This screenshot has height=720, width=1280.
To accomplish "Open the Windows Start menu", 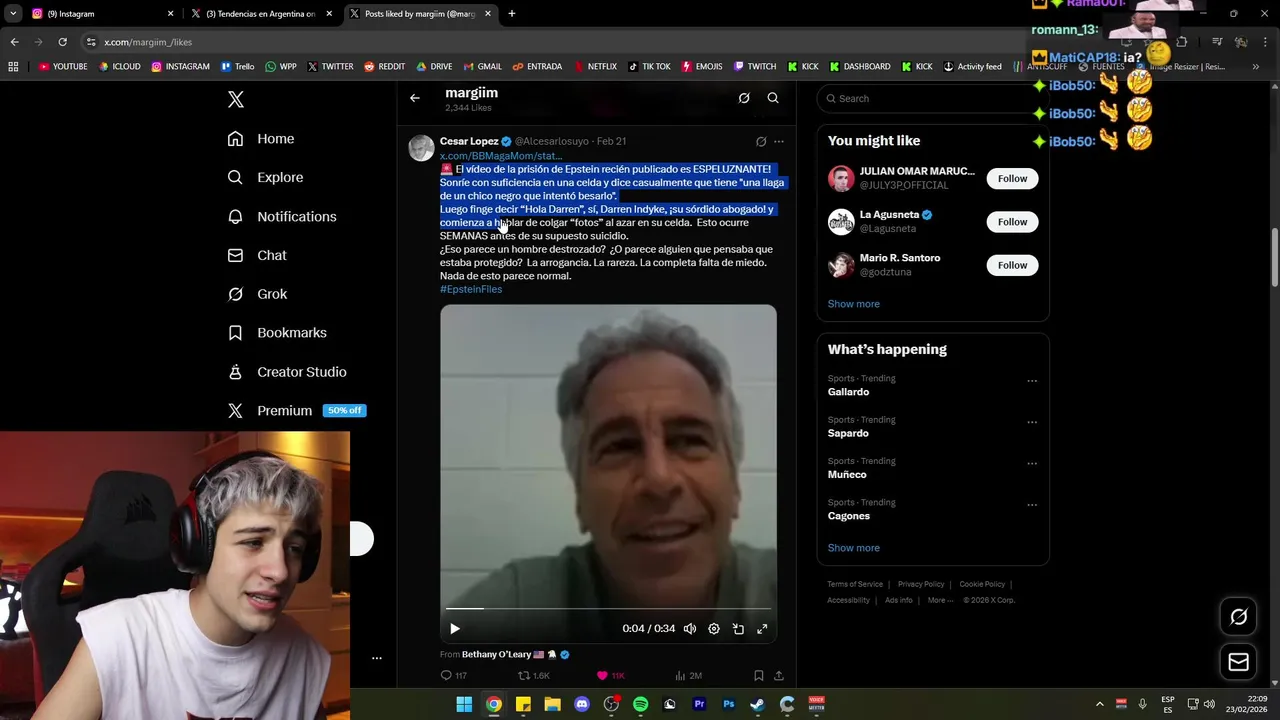I will (x=464, y=705).
